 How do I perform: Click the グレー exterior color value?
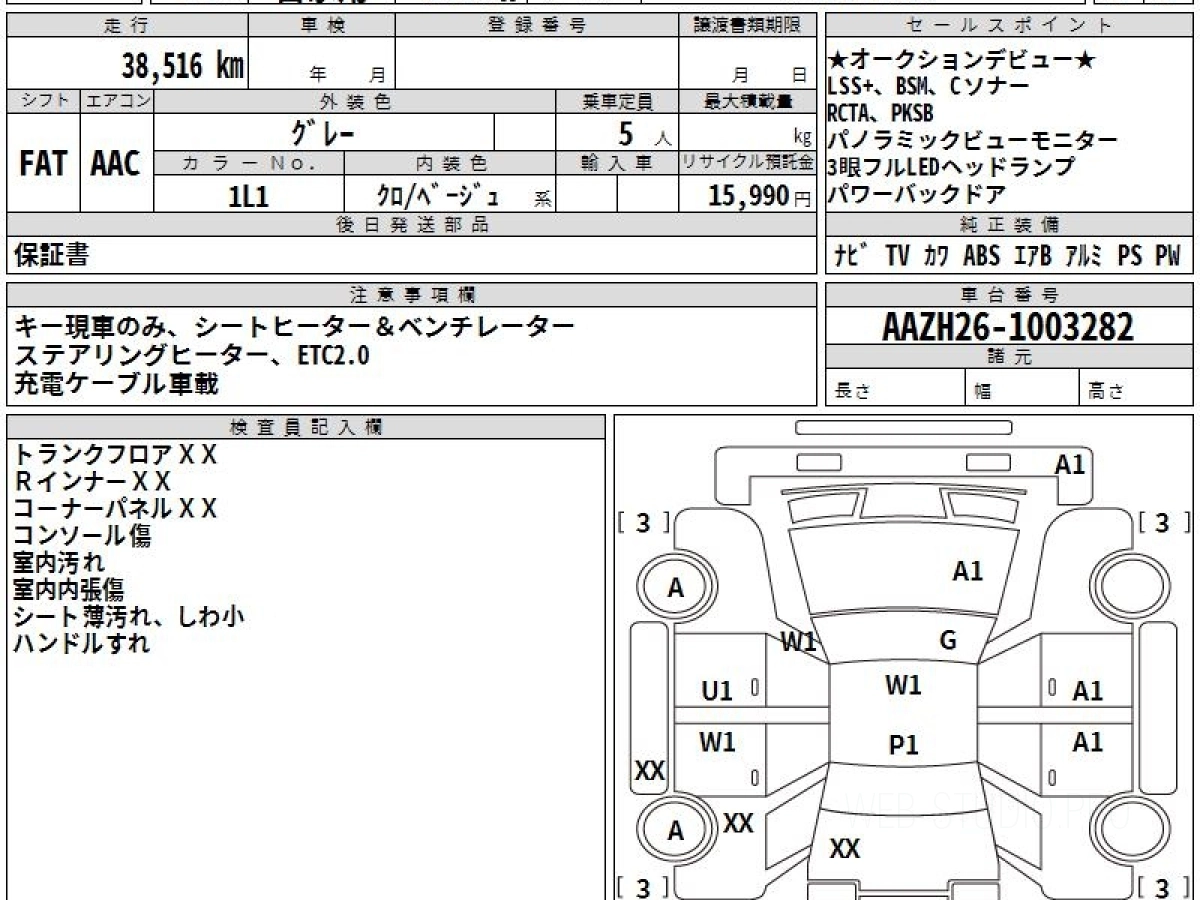coord(323,132)
